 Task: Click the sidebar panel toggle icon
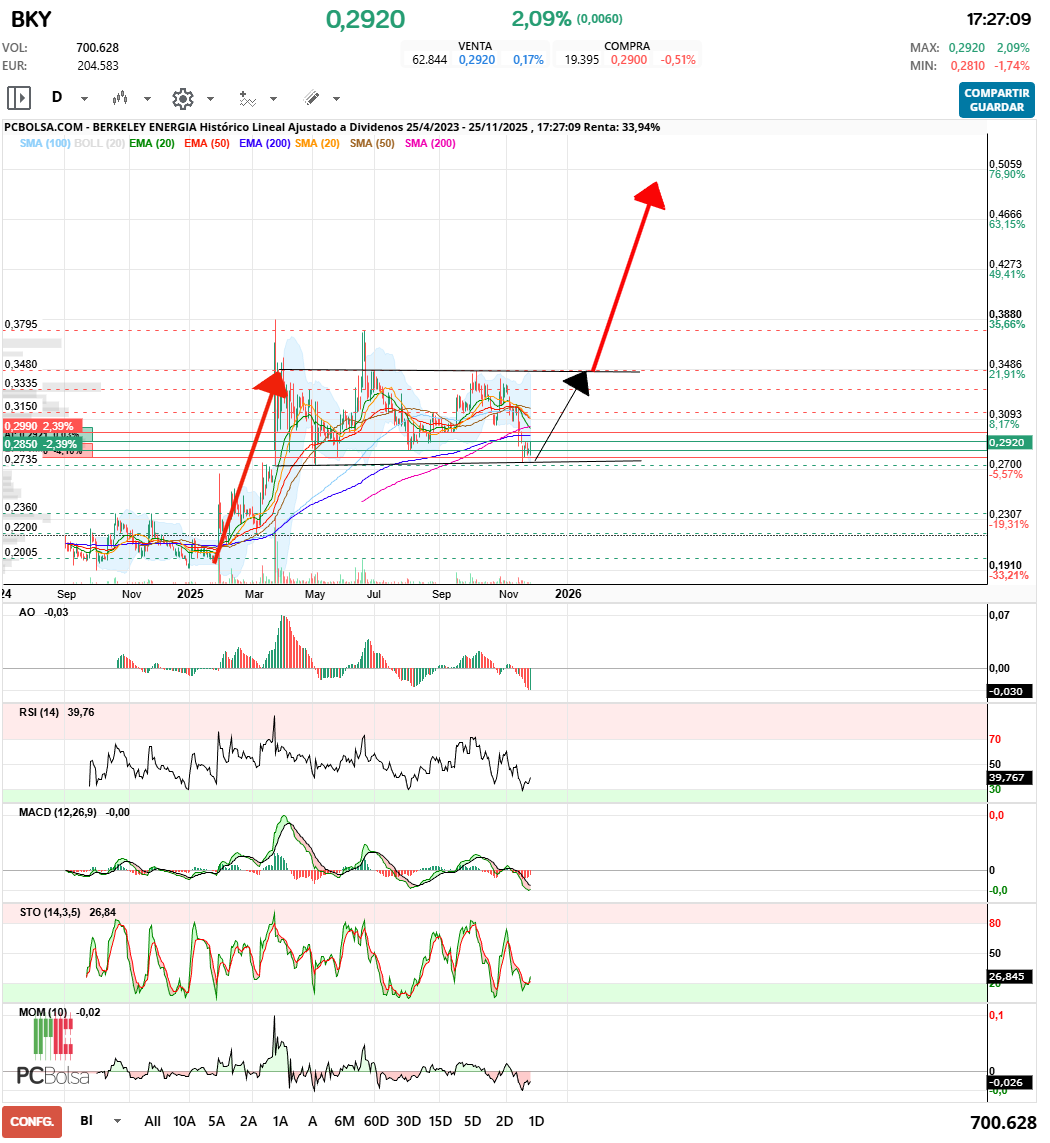[x=19, y=98]
